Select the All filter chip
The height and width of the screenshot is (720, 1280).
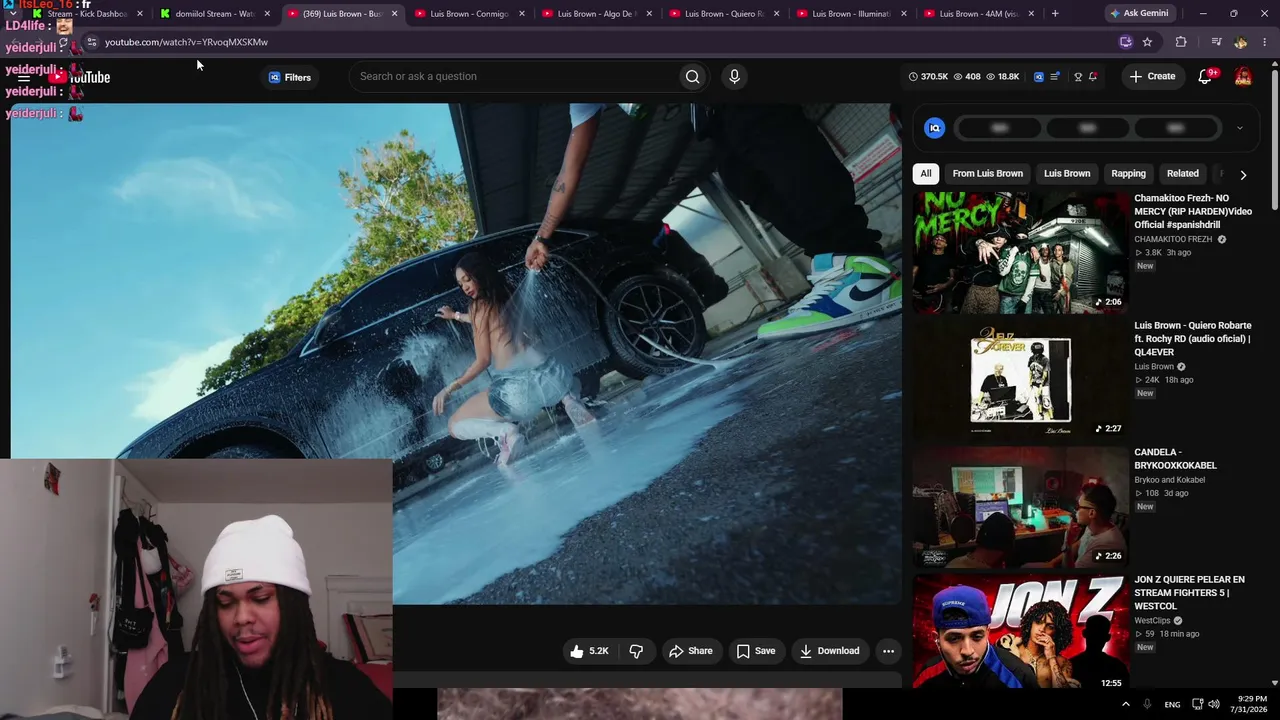(x=926, y=174)
